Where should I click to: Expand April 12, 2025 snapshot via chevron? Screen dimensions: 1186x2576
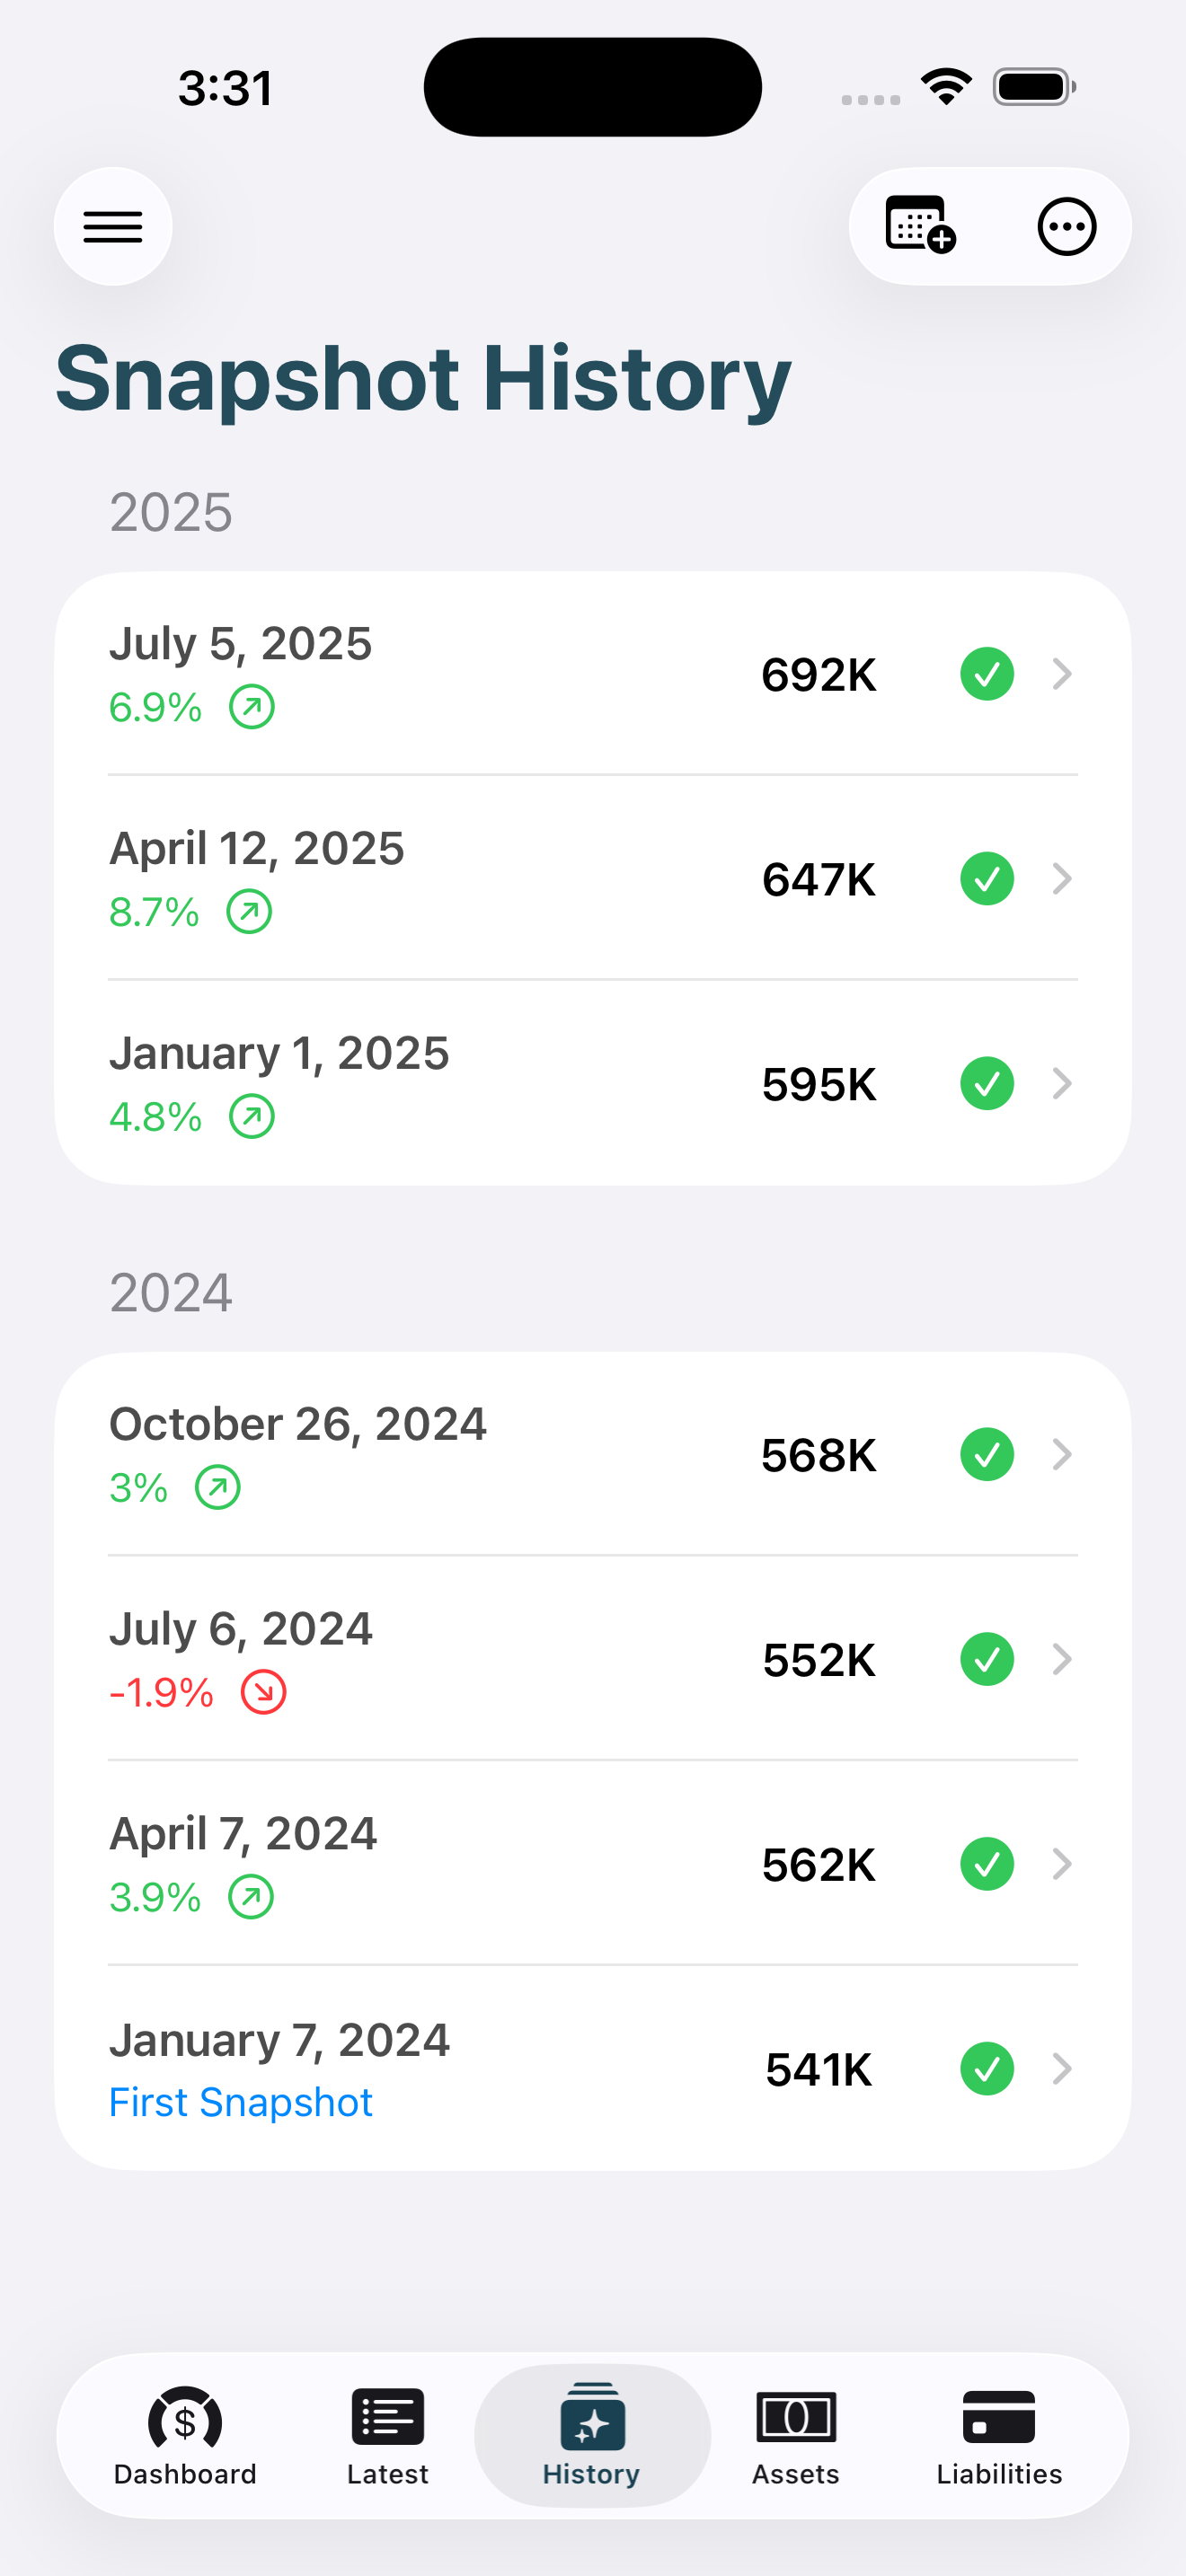(1062, 879)
